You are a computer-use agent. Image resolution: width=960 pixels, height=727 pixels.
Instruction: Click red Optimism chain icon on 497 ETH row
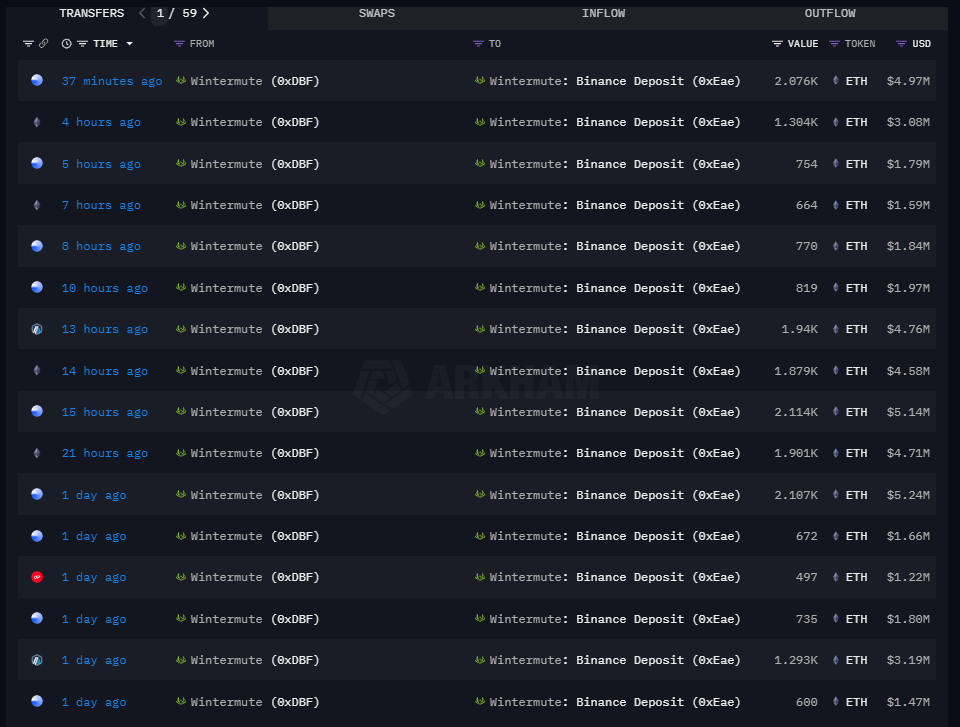[x=37, y=577]
